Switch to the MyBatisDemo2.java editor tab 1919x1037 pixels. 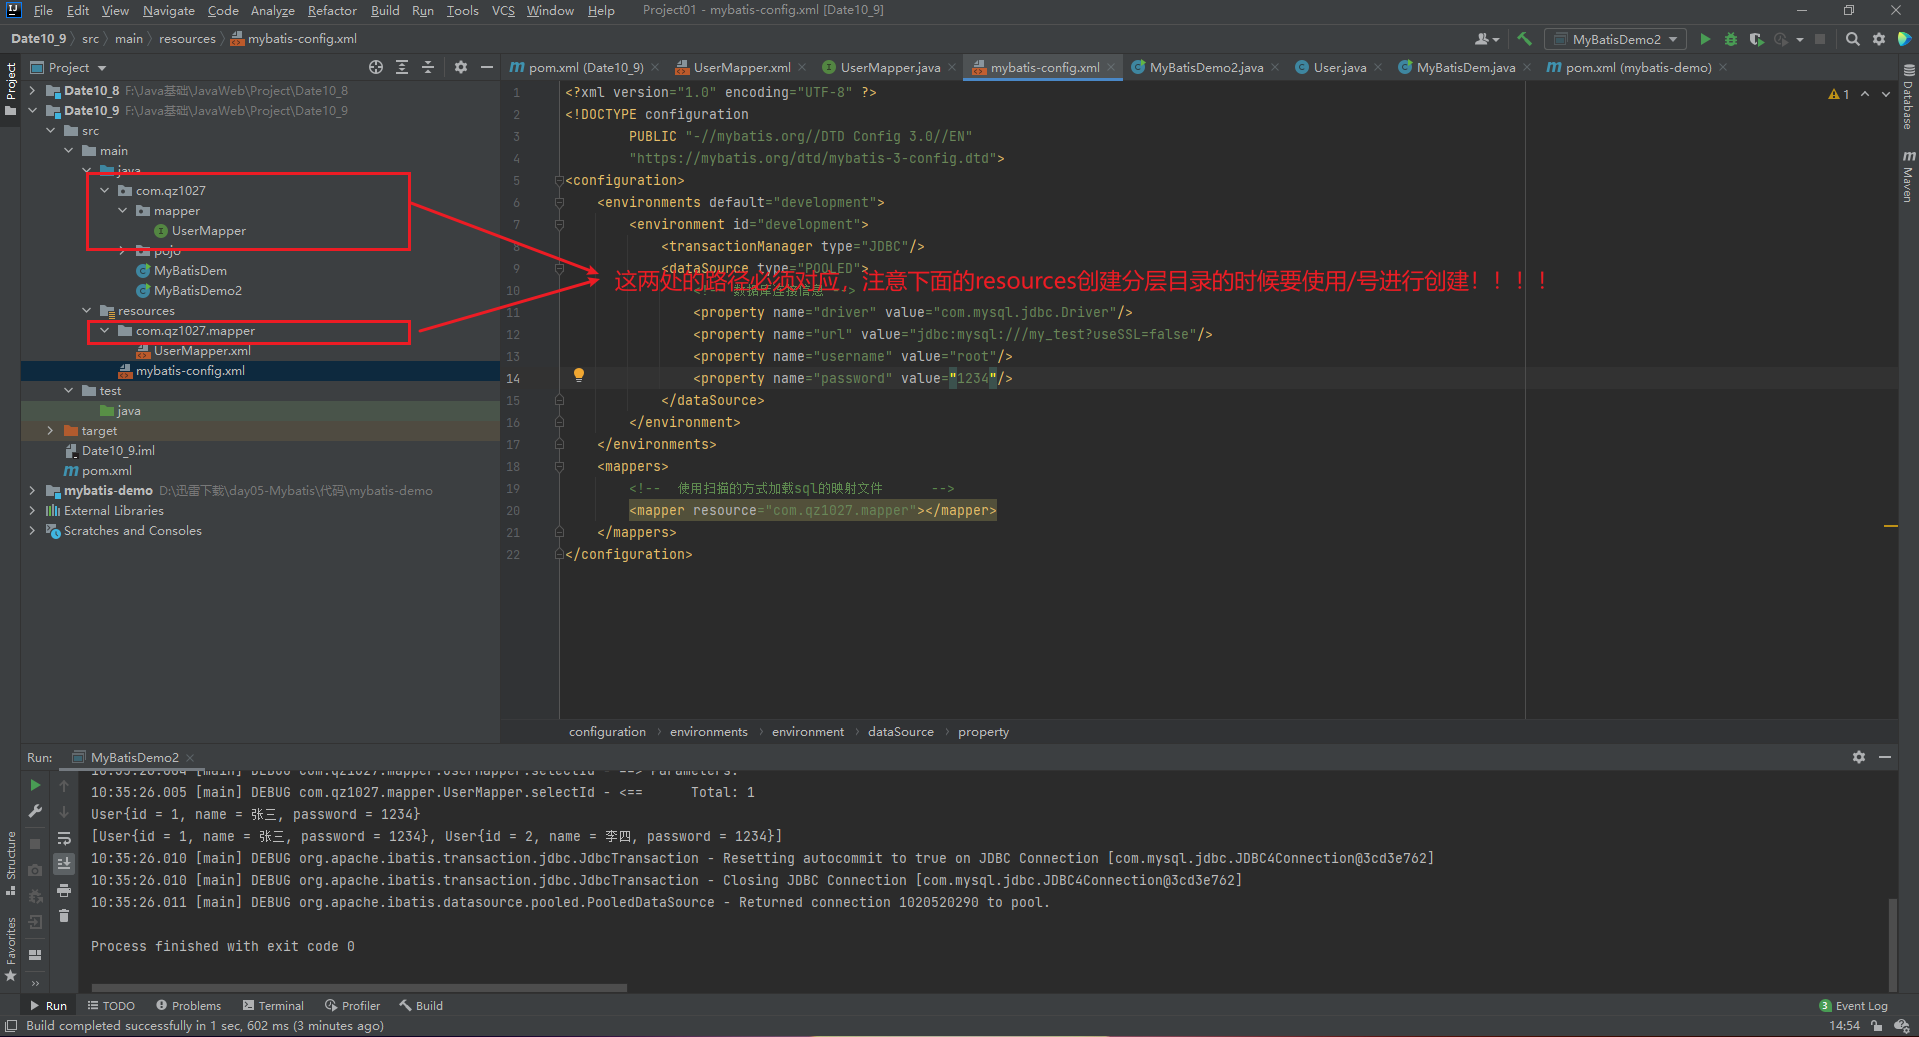1206,67
